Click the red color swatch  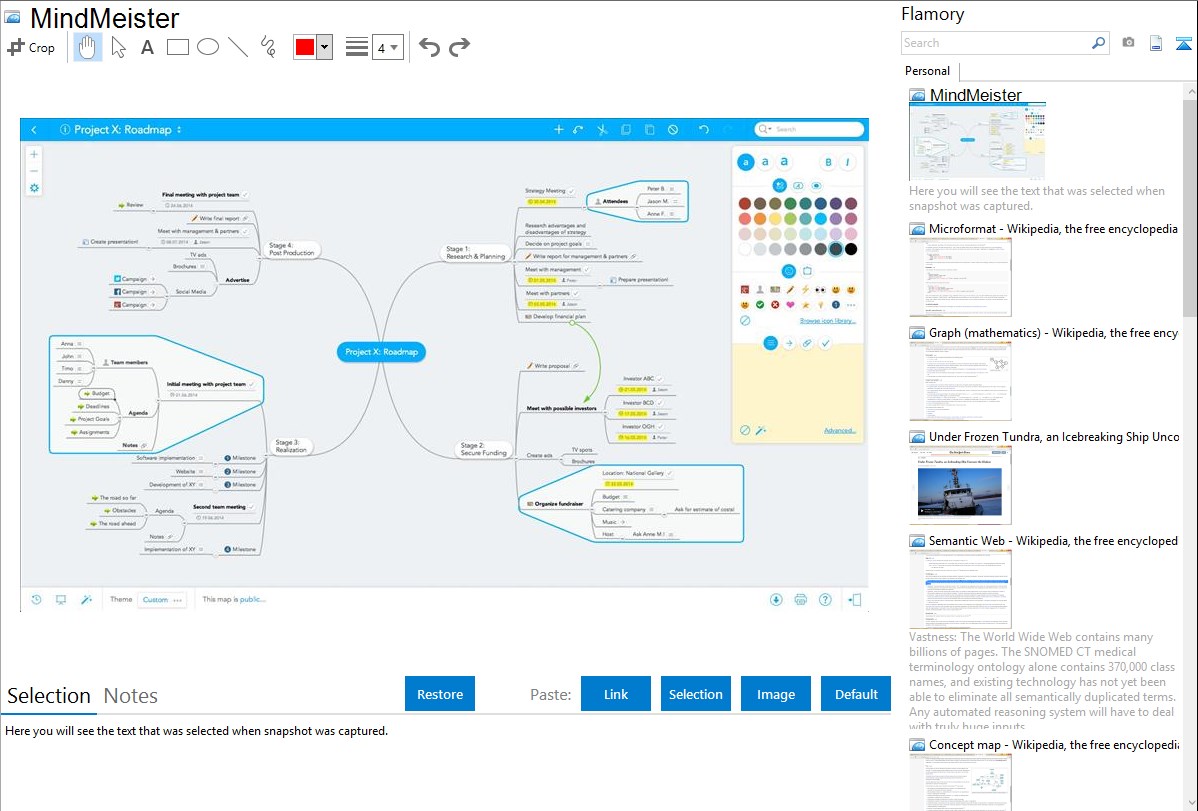tap(304, 47)
